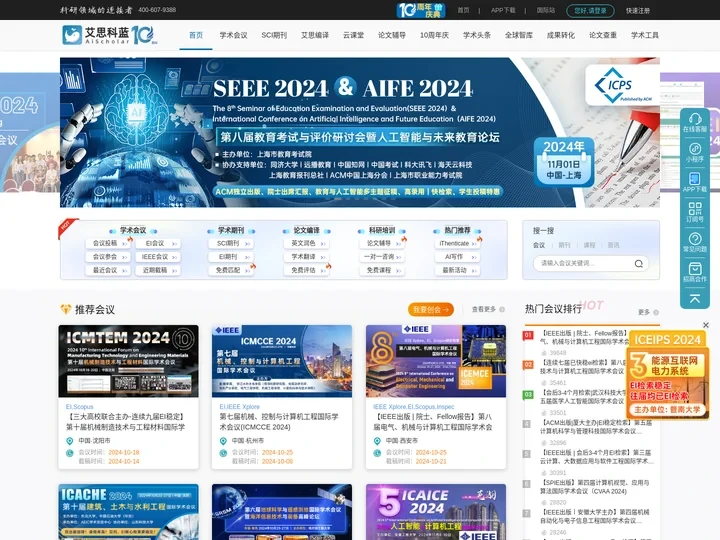The height and width of the screenshot is (540, 720).
Task: Open APP下载 in the side toolbar
Action: click(x=695, y=183)
